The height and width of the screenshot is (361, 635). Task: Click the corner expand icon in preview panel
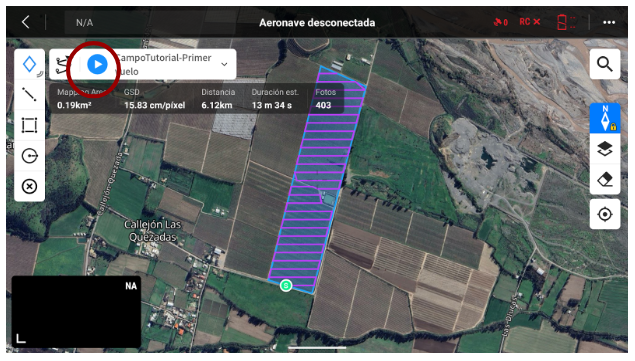coord(21,338)
